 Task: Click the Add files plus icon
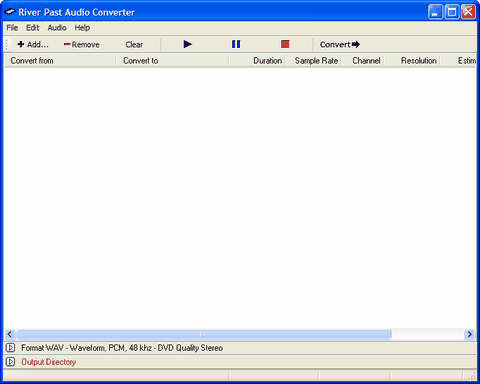click(x=21, y=44)
